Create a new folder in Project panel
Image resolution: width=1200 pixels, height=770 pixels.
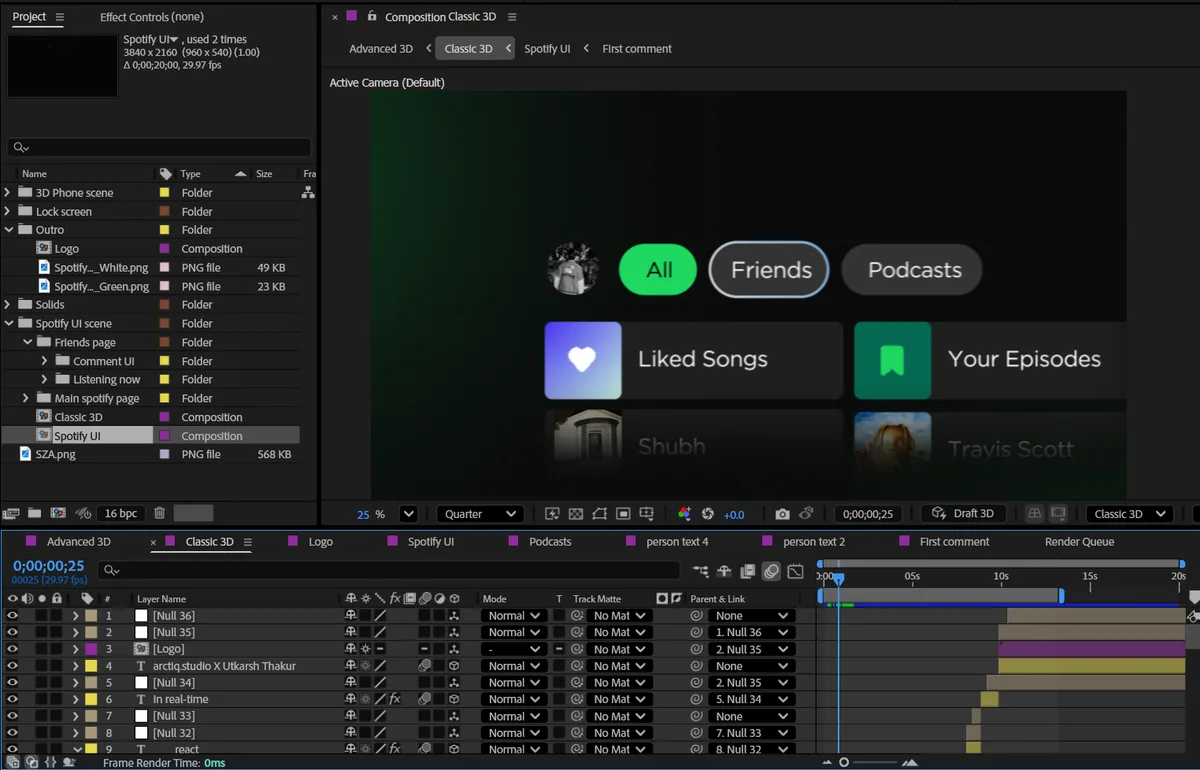pyautogui.click(x=35, y=513)
